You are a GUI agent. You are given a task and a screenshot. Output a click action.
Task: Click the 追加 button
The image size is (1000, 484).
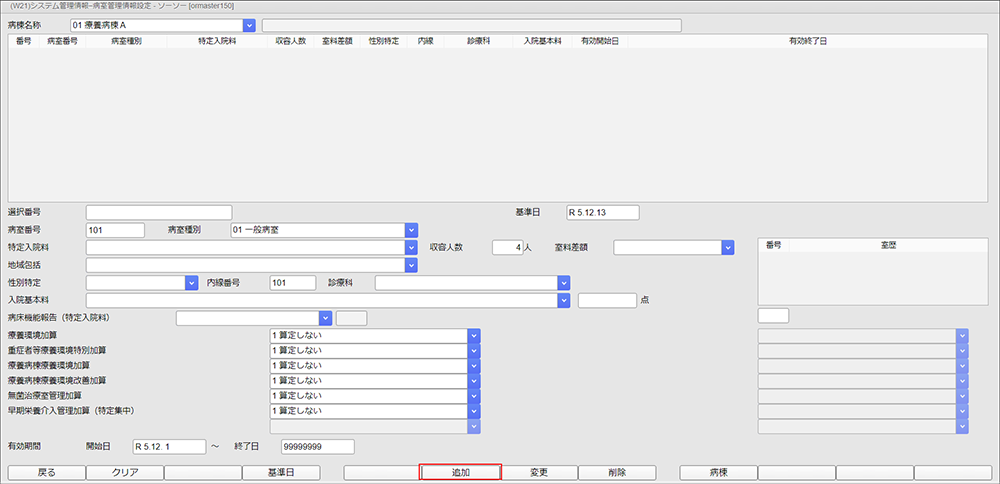click(460, 472)
